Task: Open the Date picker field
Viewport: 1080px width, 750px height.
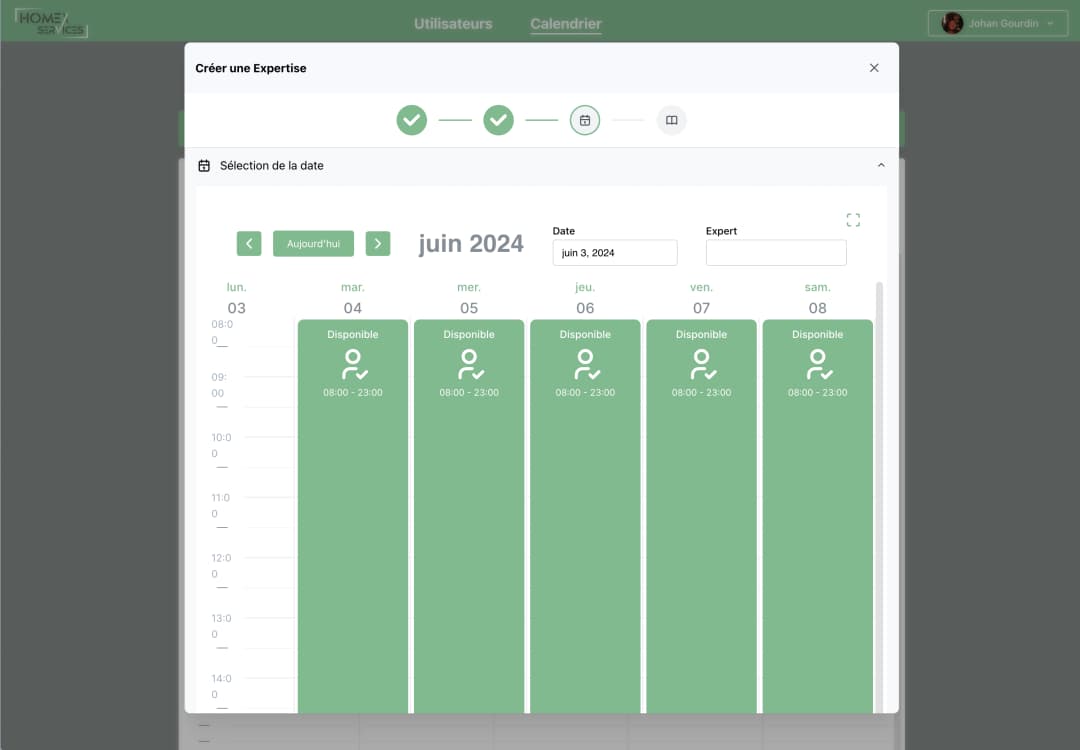Action: 614,253
